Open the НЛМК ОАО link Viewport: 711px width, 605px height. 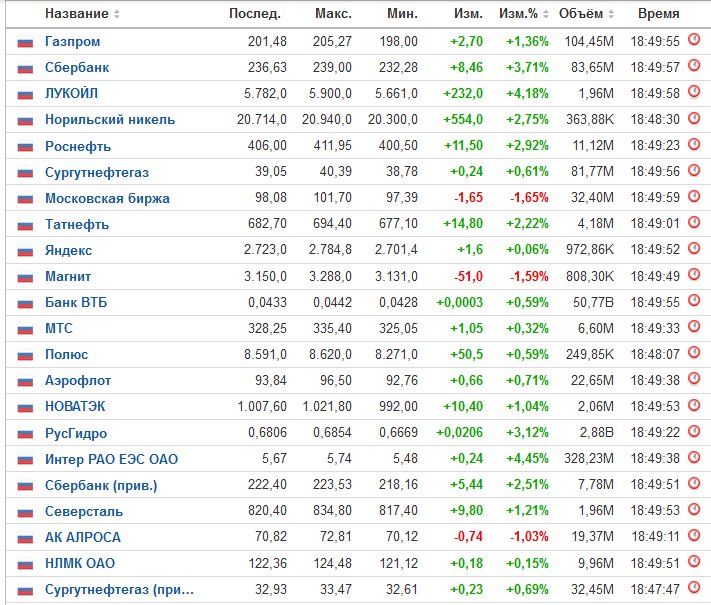[80, 563]
